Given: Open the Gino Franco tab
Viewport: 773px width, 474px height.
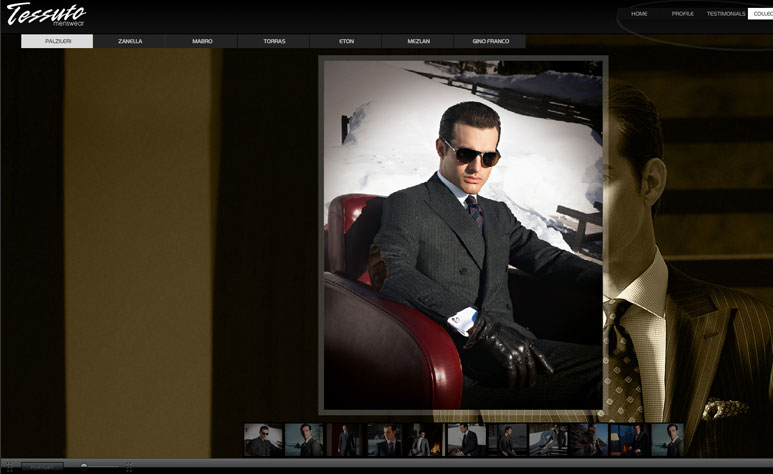Looking at the screenshot, I should [x=490, y=41].
